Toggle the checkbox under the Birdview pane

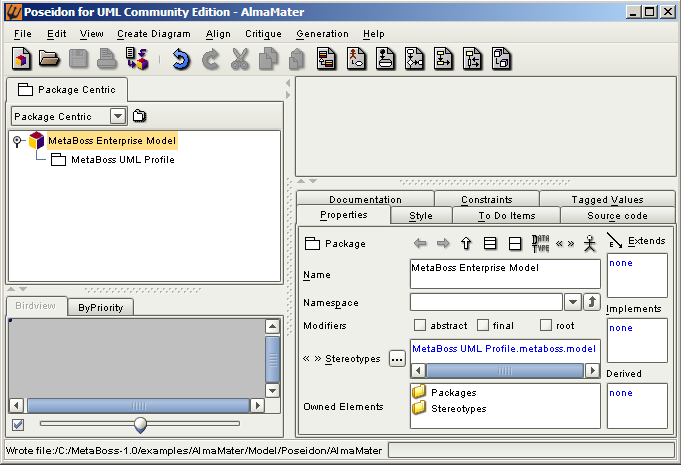pyautogui.click(x=18, y=424)
